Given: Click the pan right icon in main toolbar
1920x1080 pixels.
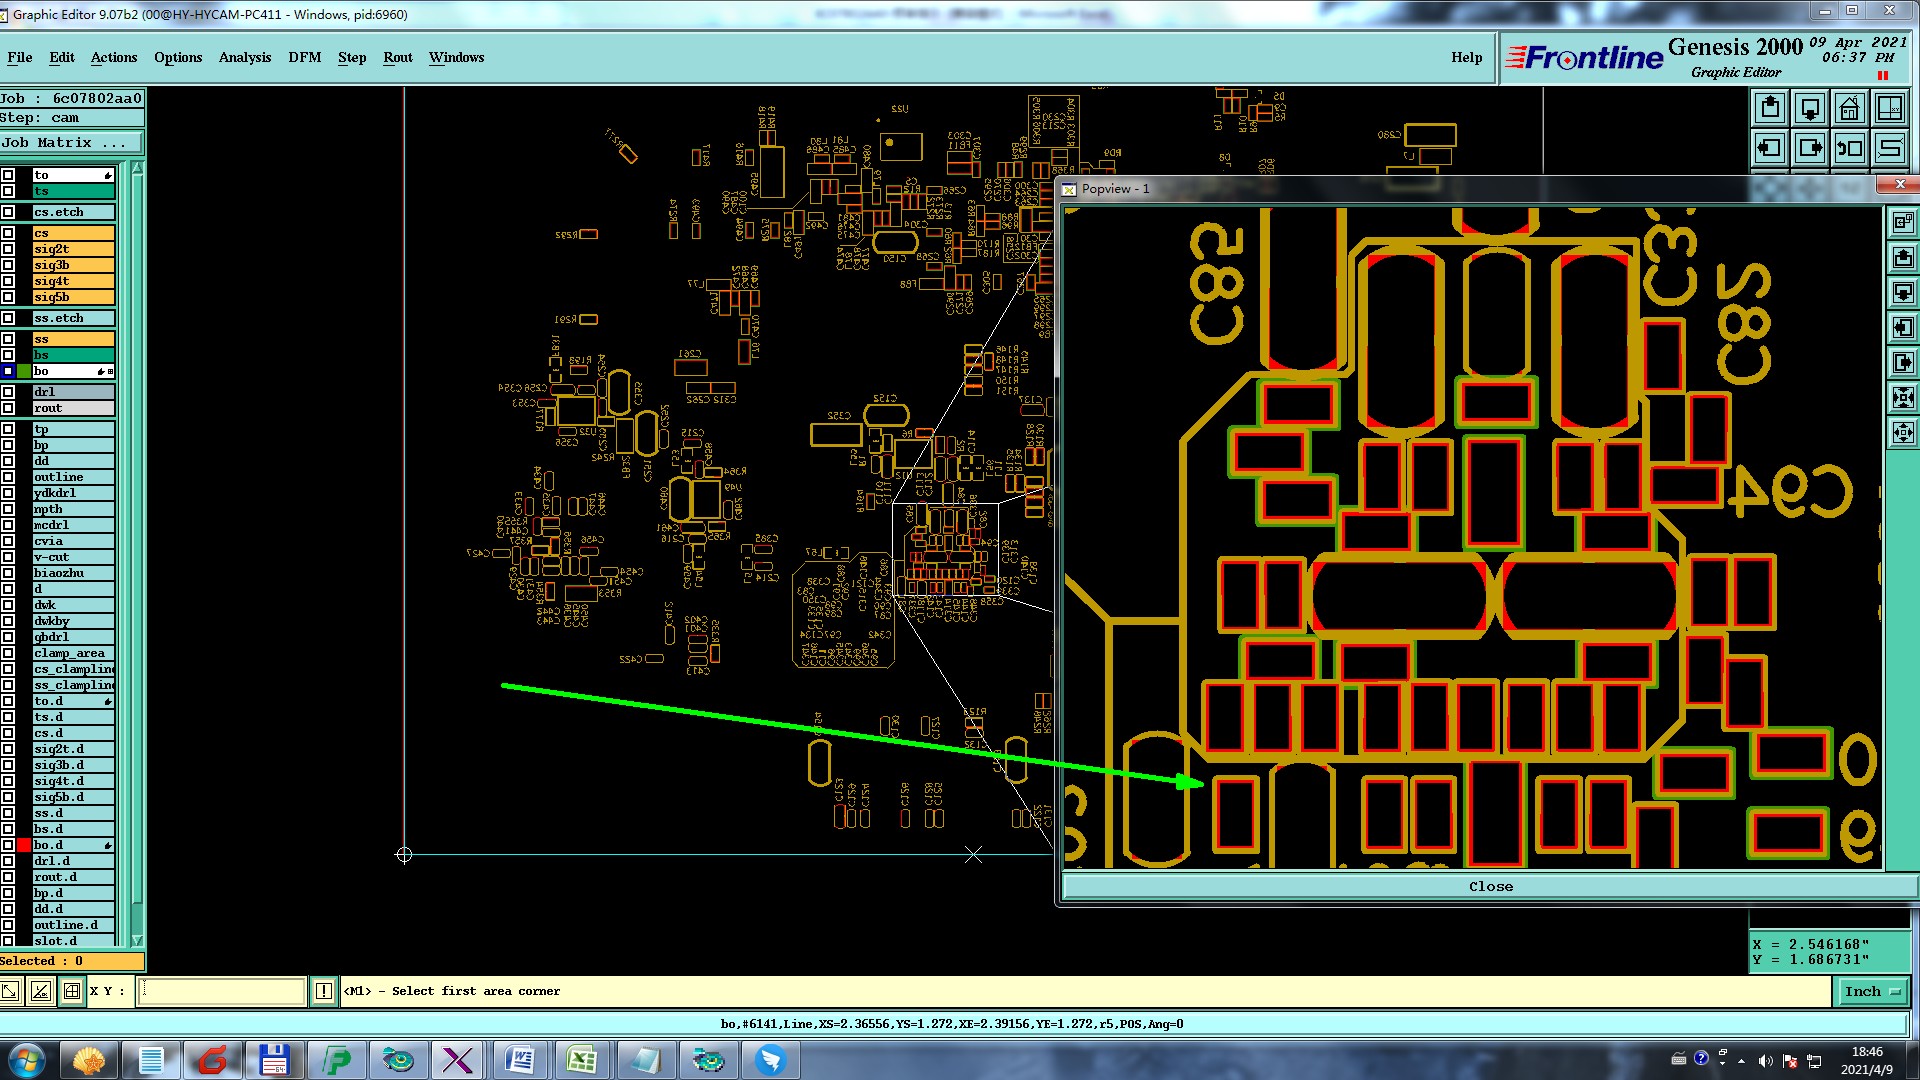Looking at the screenshot, I should click(1809, 148).
